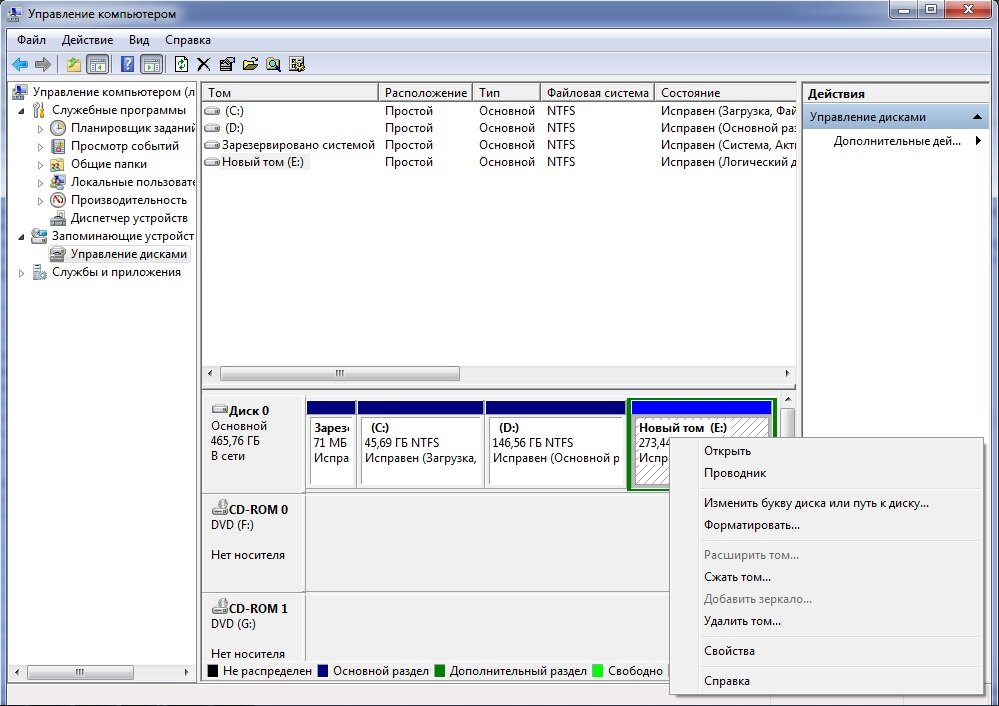Open the Файл menu
This screenshot has height=706, width=999.
click(31, 40)
